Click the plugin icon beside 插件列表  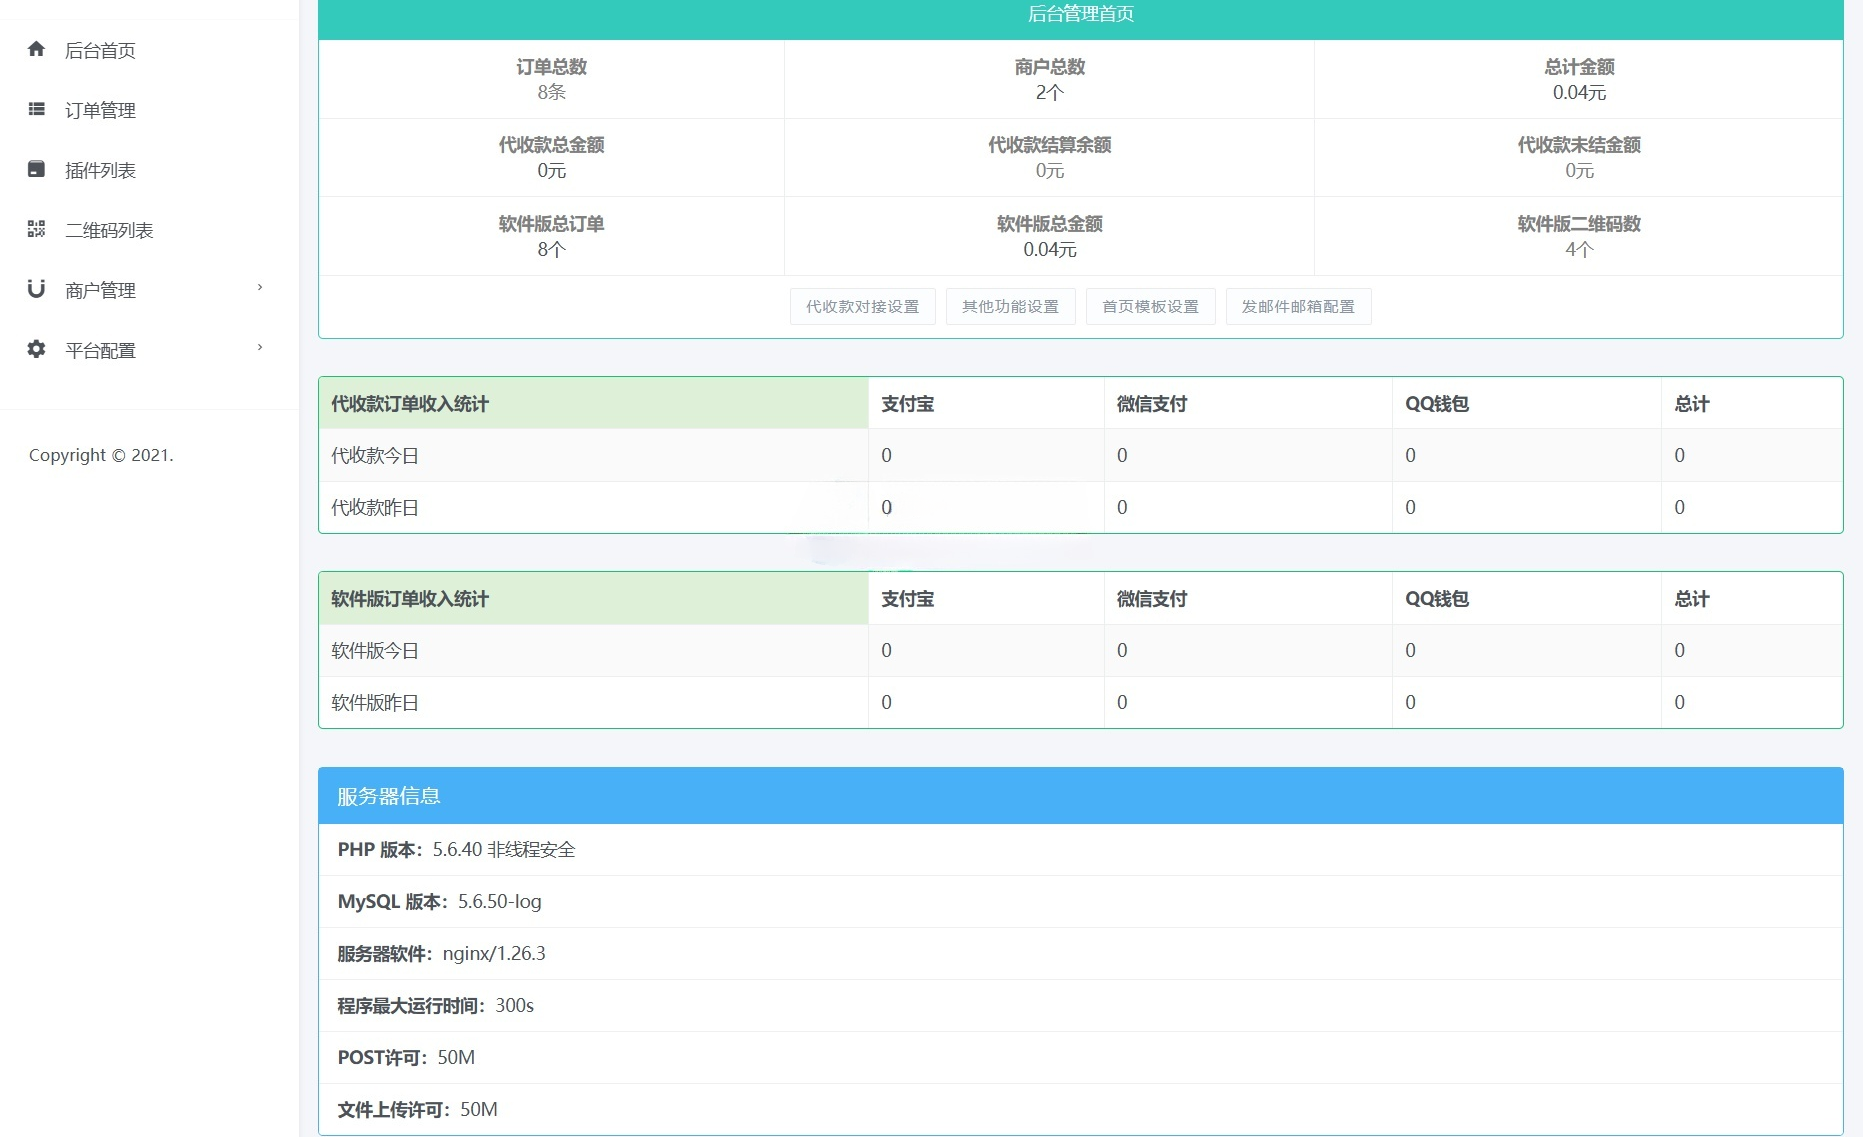(37, 170)
